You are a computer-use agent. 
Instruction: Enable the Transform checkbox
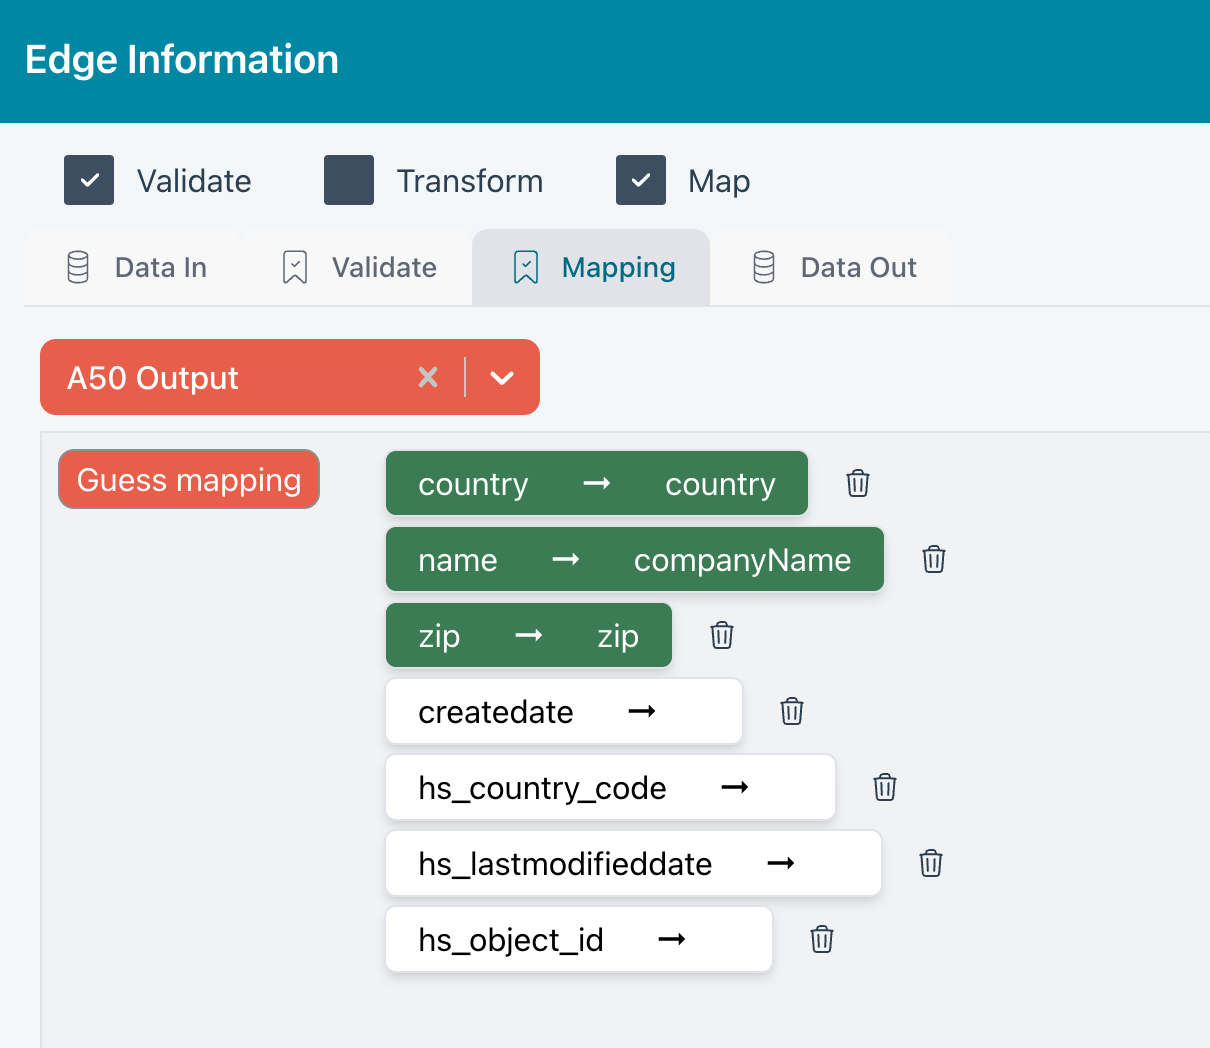pos(349,180)
